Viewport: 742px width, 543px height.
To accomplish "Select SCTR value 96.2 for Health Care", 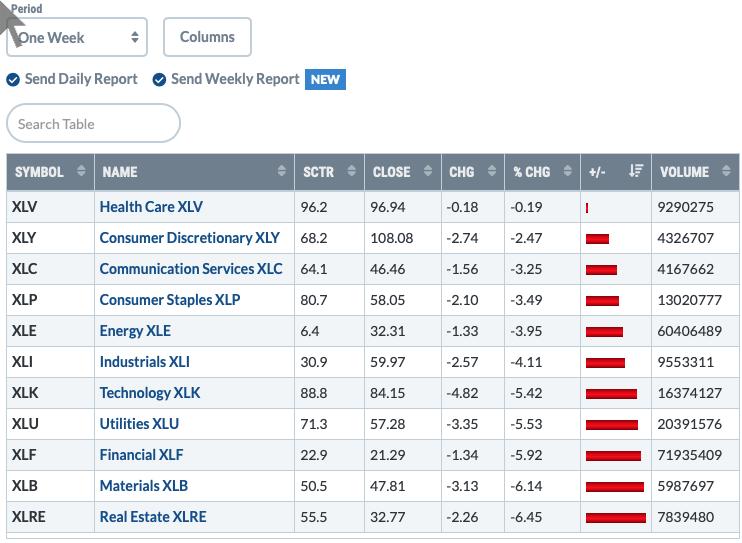I will [314, 207].
